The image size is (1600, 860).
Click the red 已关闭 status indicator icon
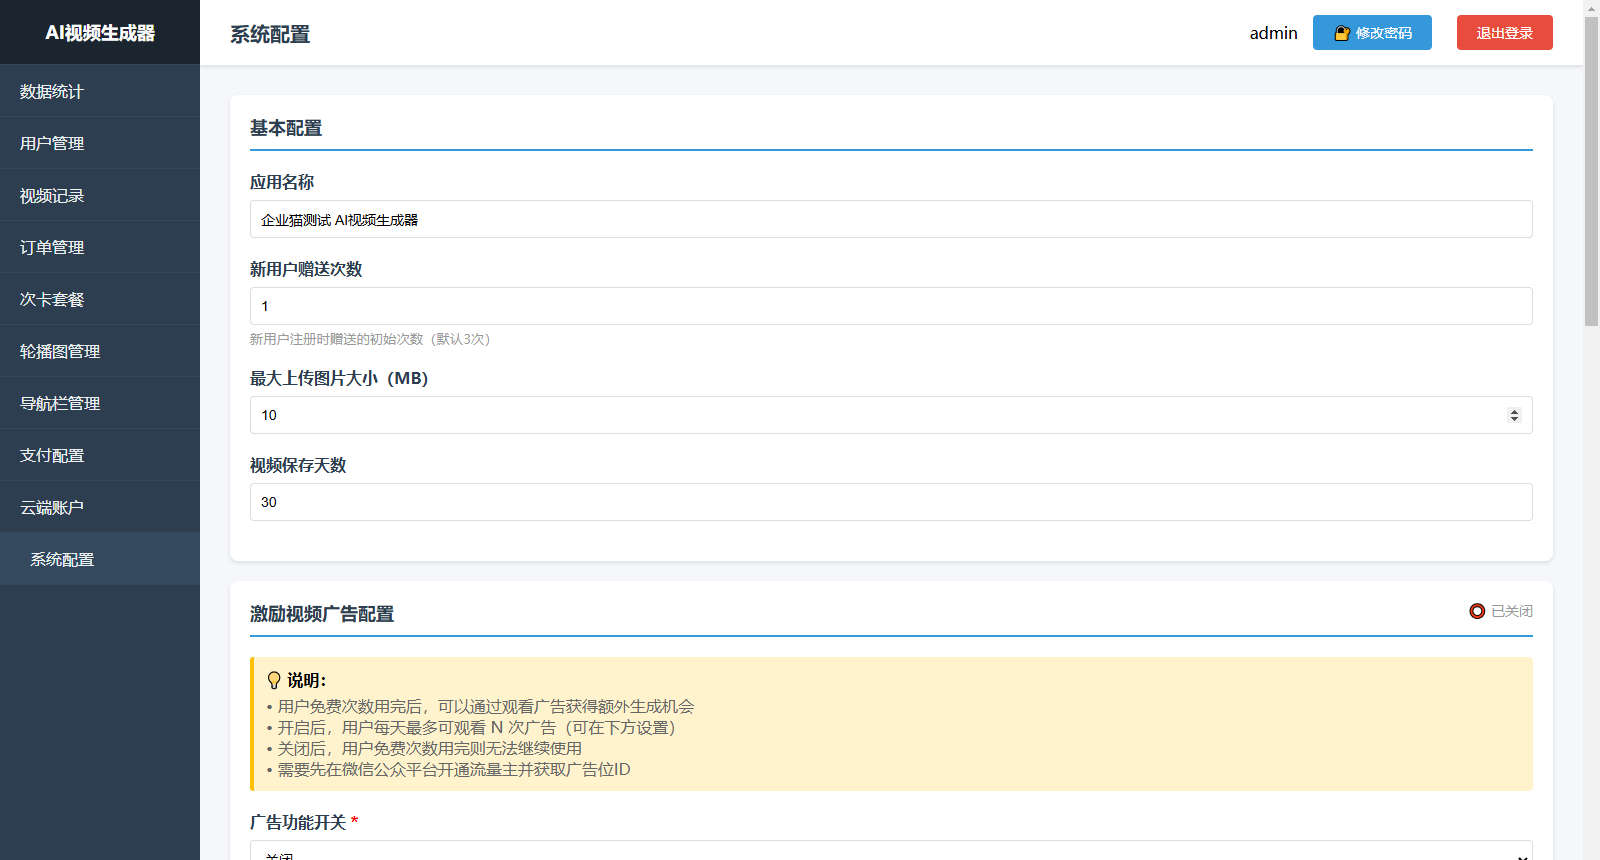click(1477, 611)
